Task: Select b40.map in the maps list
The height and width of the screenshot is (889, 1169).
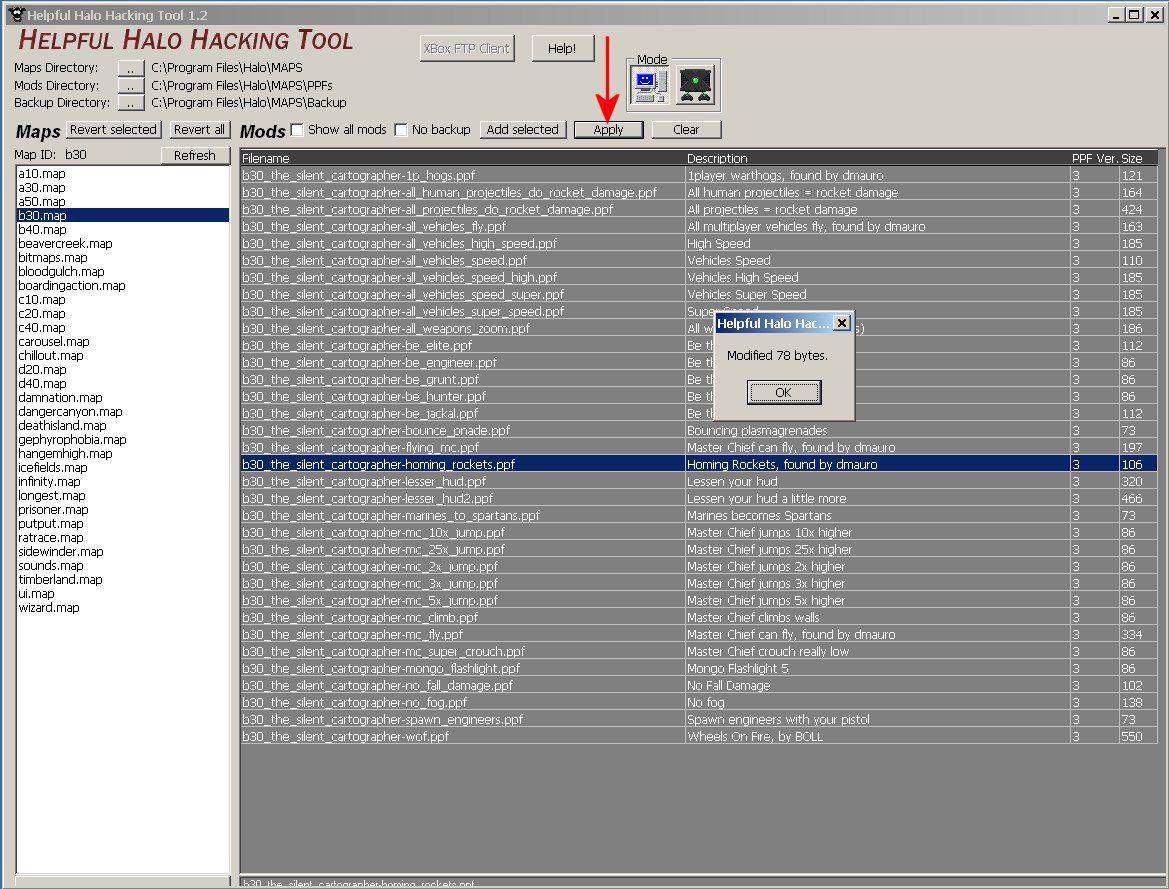Action: click(122, 230)
